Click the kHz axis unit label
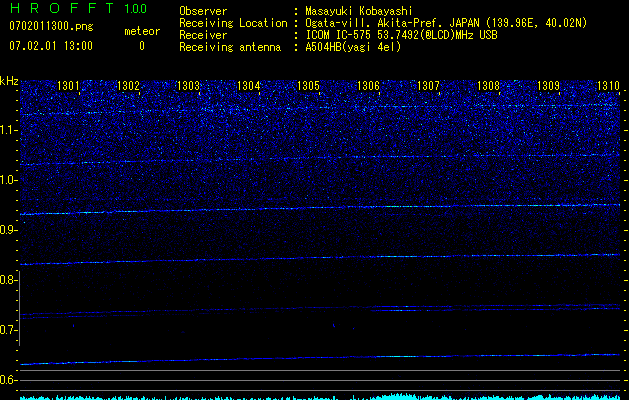 click(9, 81)
